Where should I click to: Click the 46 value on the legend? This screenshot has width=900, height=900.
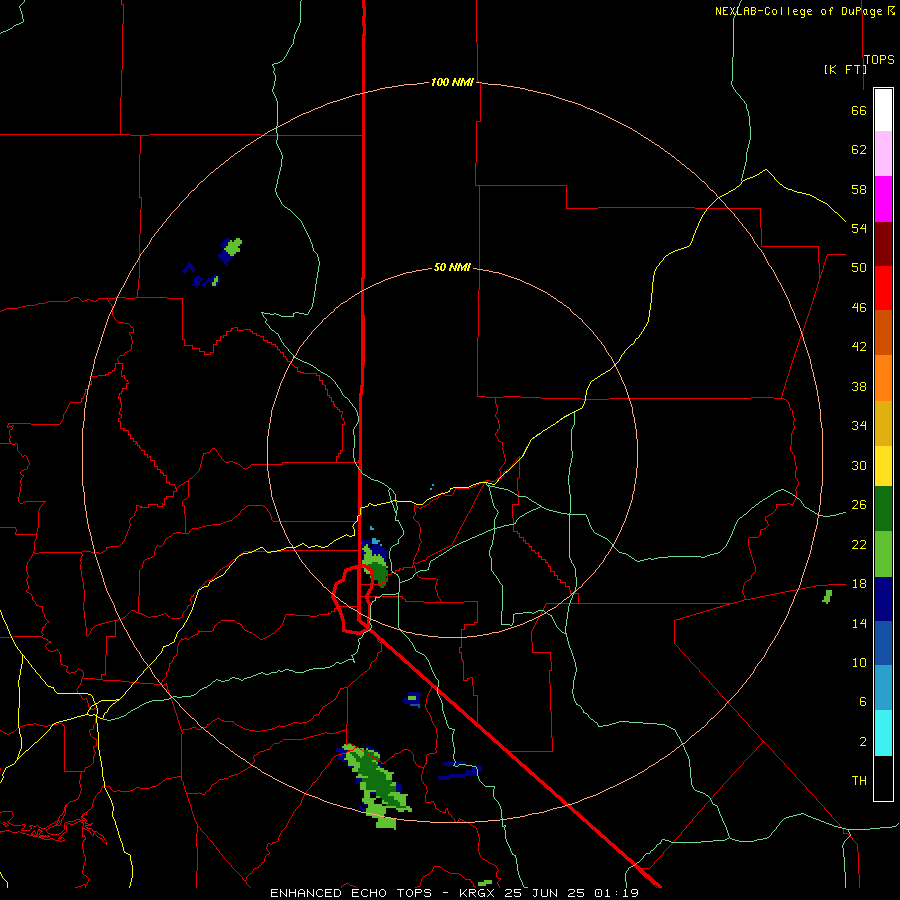pos(859,307)
